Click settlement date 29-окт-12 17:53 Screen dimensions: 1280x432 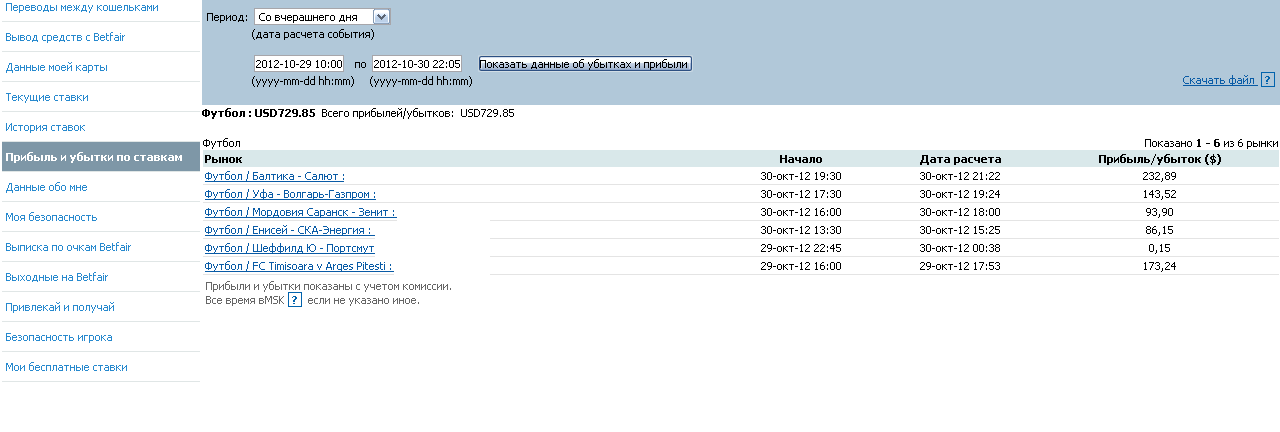tap(960, 266)
